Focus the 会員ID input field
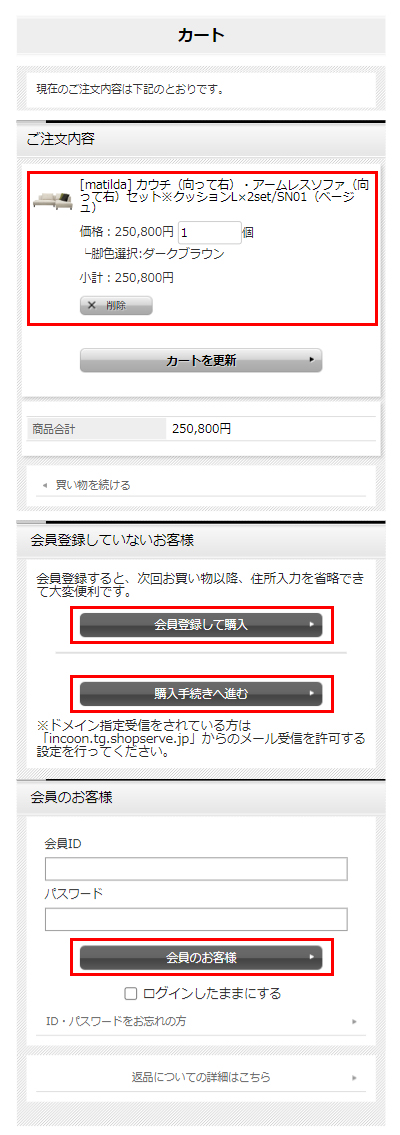This screenshot has height=1135, width=400. tap(196, 869)
